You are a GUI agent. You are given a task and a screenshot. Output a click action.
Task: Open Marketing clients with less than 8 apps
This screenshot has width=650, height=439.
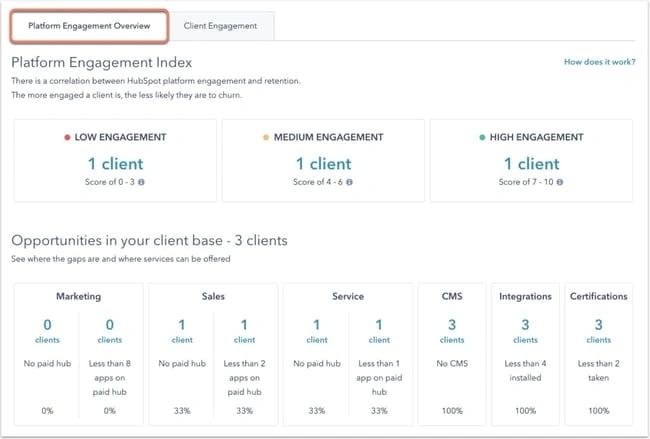click(110, 331)
